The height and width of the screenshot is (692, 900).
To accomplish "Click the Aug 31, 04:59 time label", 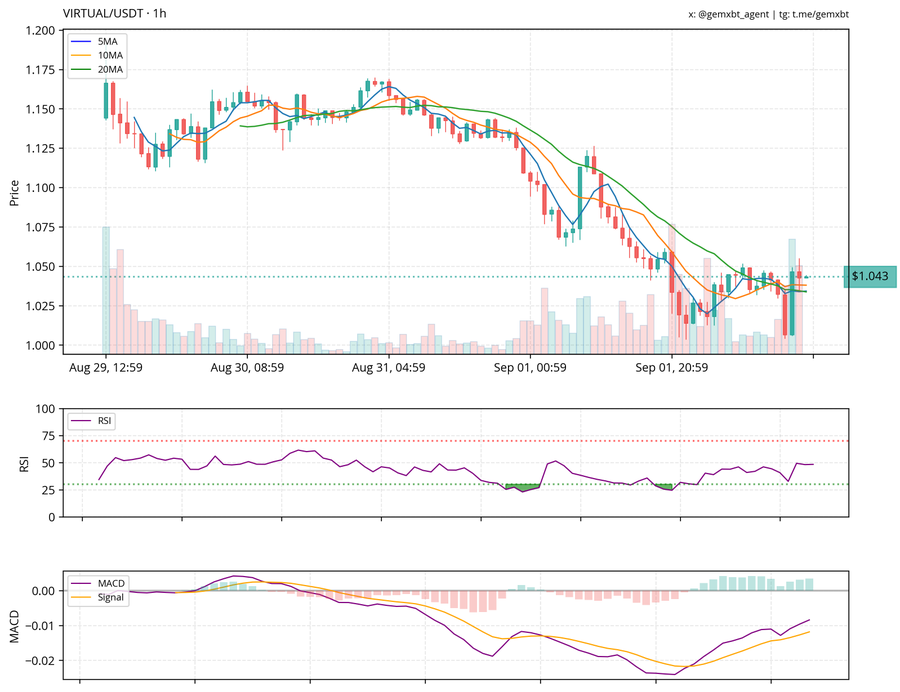I will (389, 367).
